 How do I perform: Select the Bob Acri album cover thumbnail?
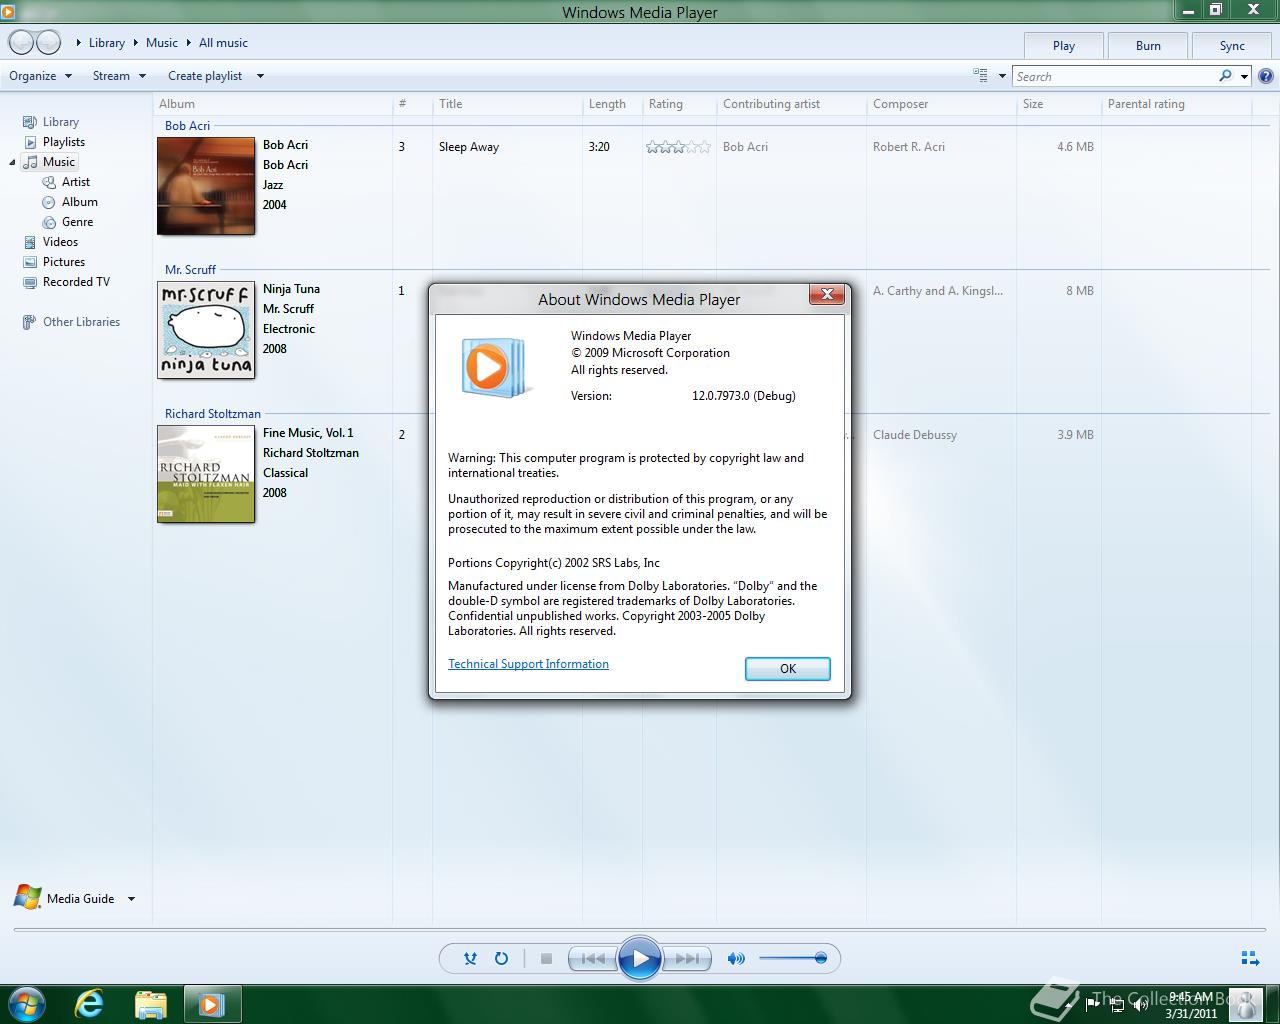pyautogui.click(x=206, y=186)
